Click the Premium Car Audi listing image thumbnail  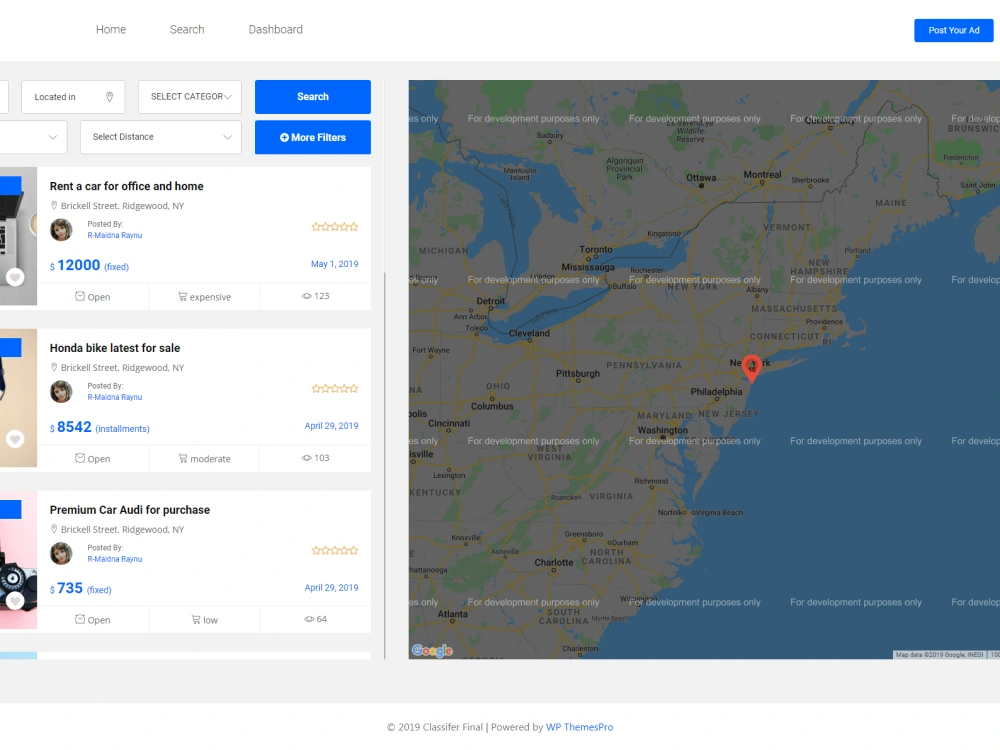pos(18,560)
